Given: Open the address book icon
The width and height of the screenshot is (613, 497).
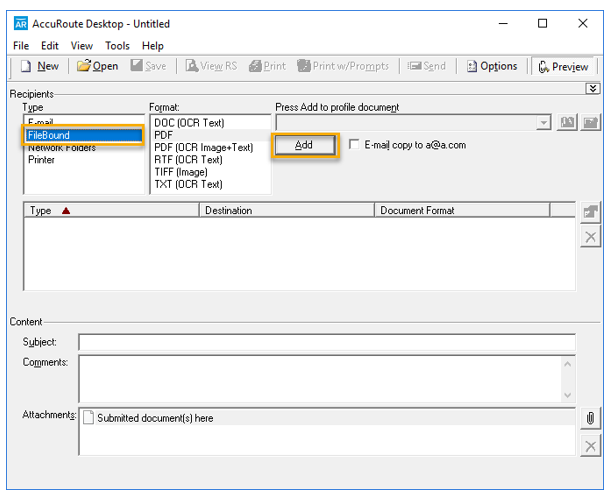Looking at the screenshot, I should coord(567,123).
